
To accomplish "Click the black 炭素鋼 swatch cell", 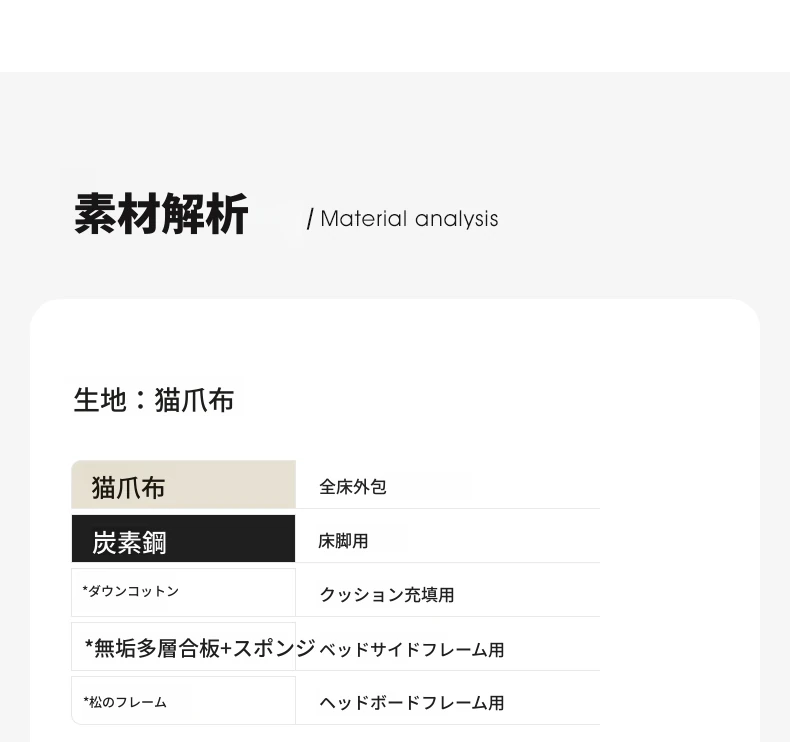I will 183,538.
